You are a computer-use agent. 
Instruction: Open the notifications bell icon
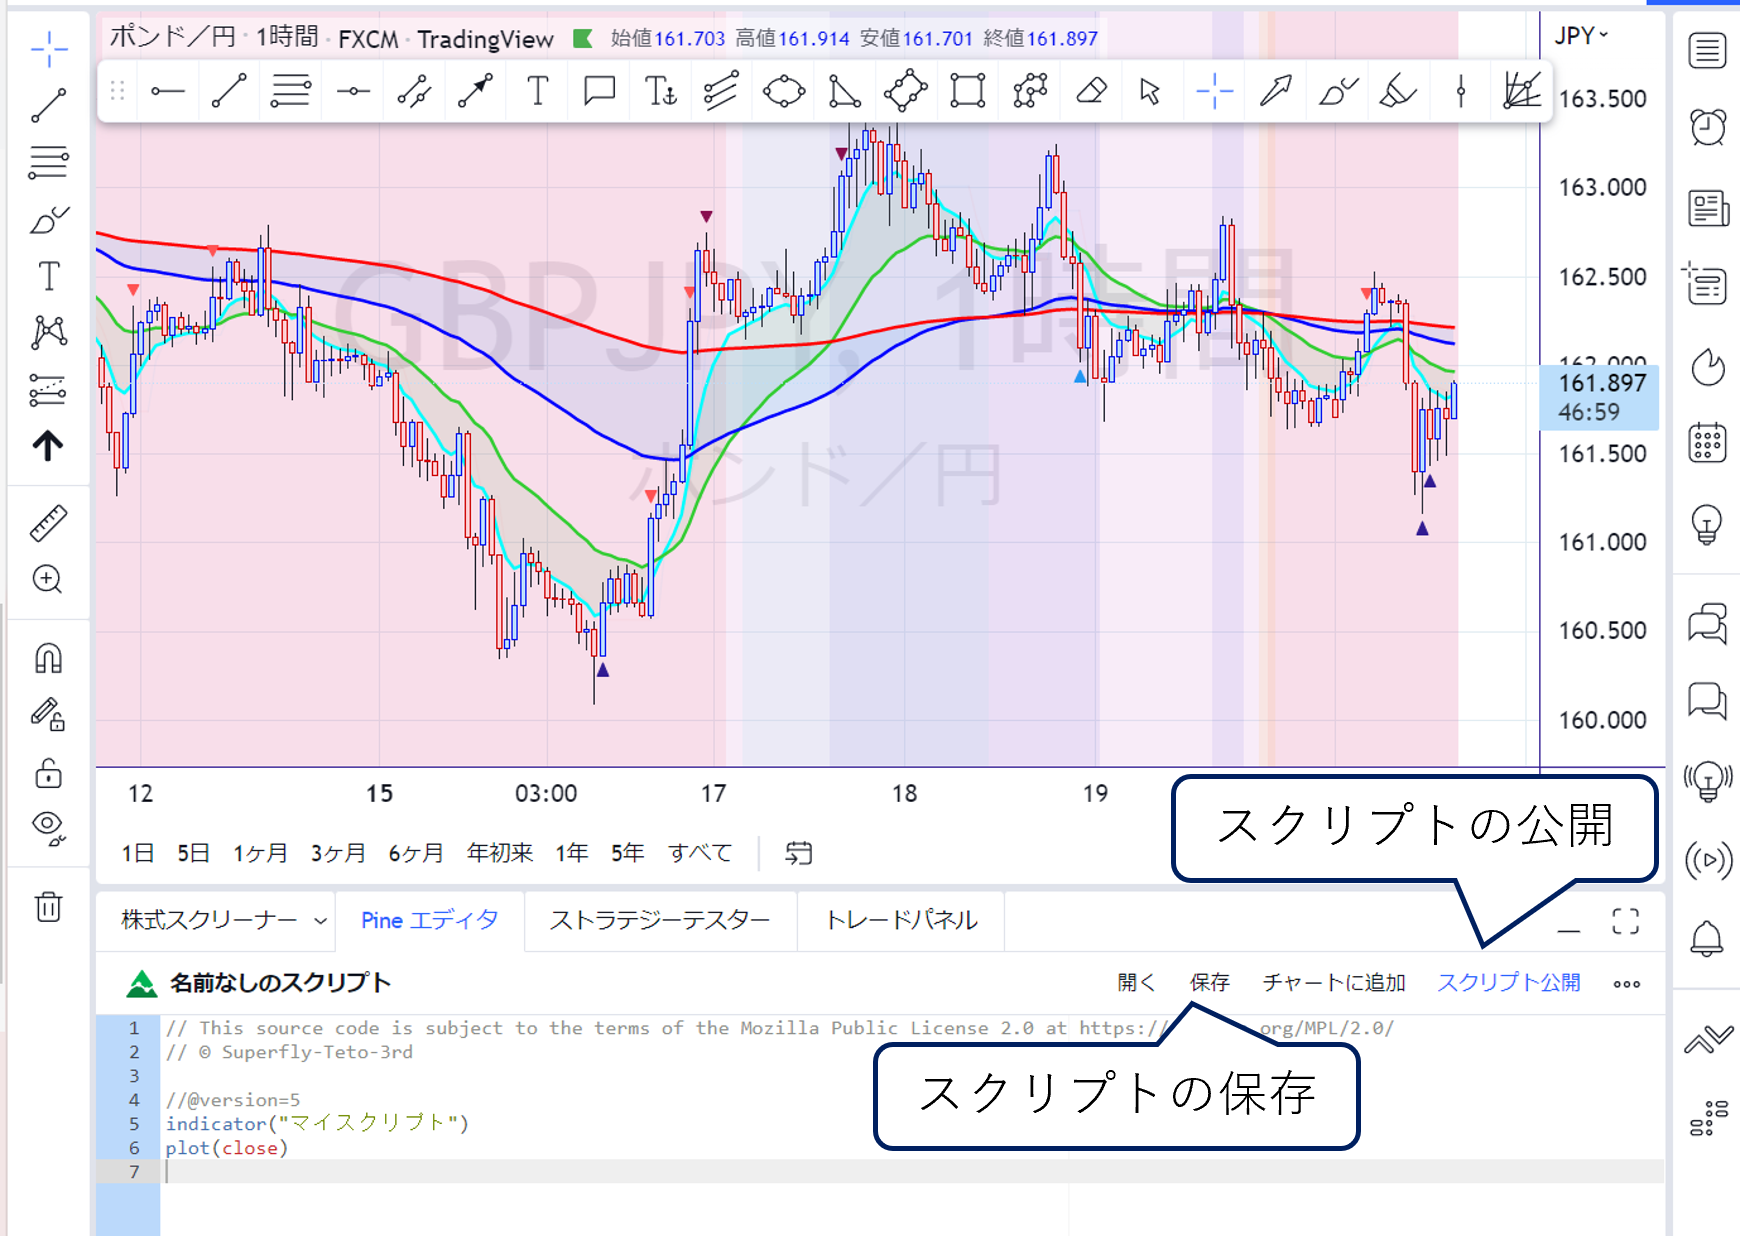pos(1707,938)
